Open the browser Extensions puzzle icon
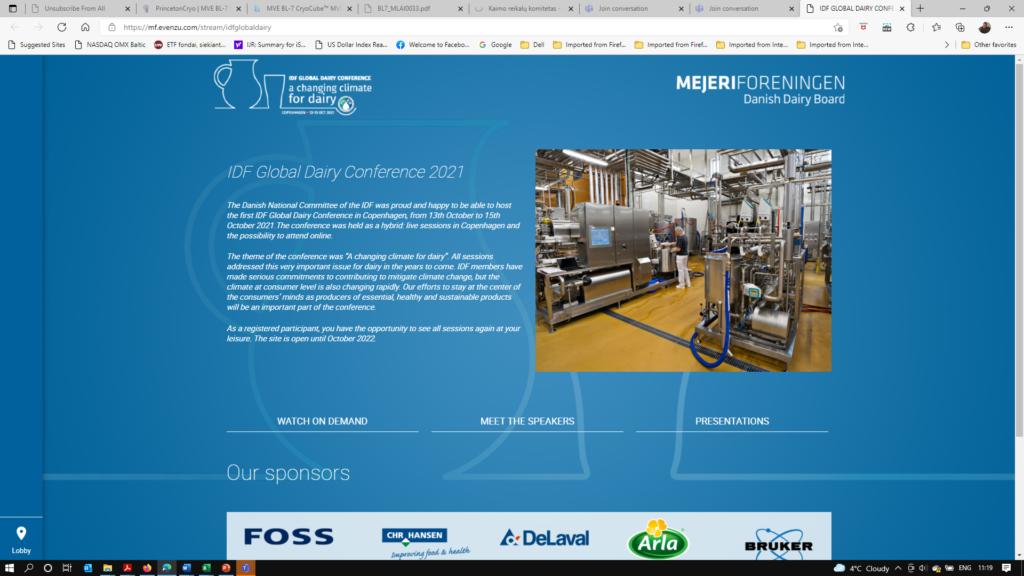 point(910,27)
